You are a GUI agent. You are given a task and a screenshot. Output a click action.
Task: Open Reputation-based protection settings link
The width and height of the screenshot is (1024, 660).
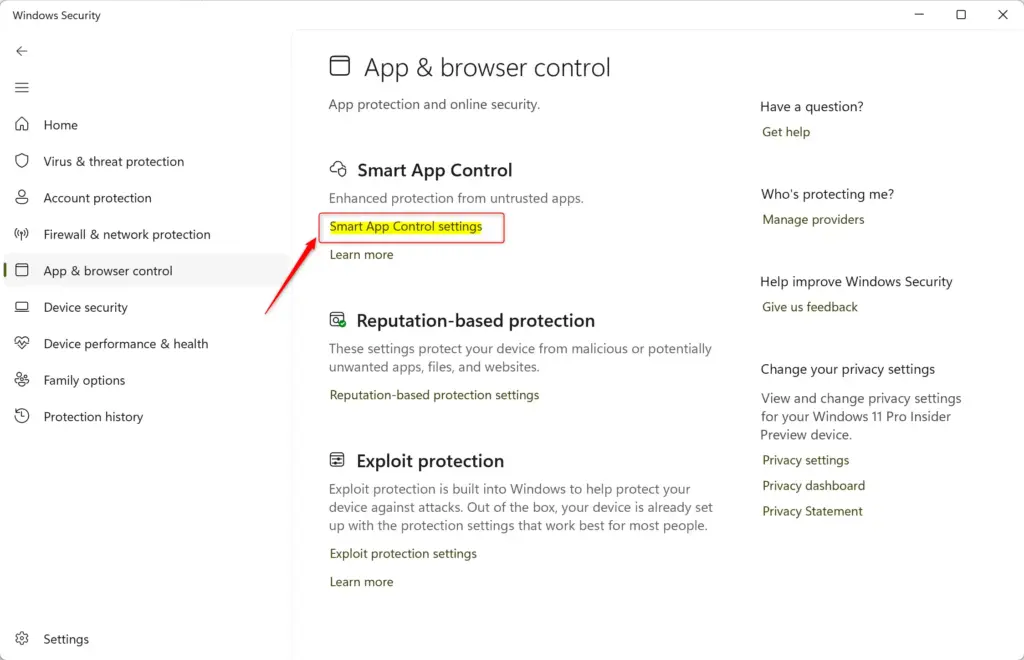tap(434, 395)
